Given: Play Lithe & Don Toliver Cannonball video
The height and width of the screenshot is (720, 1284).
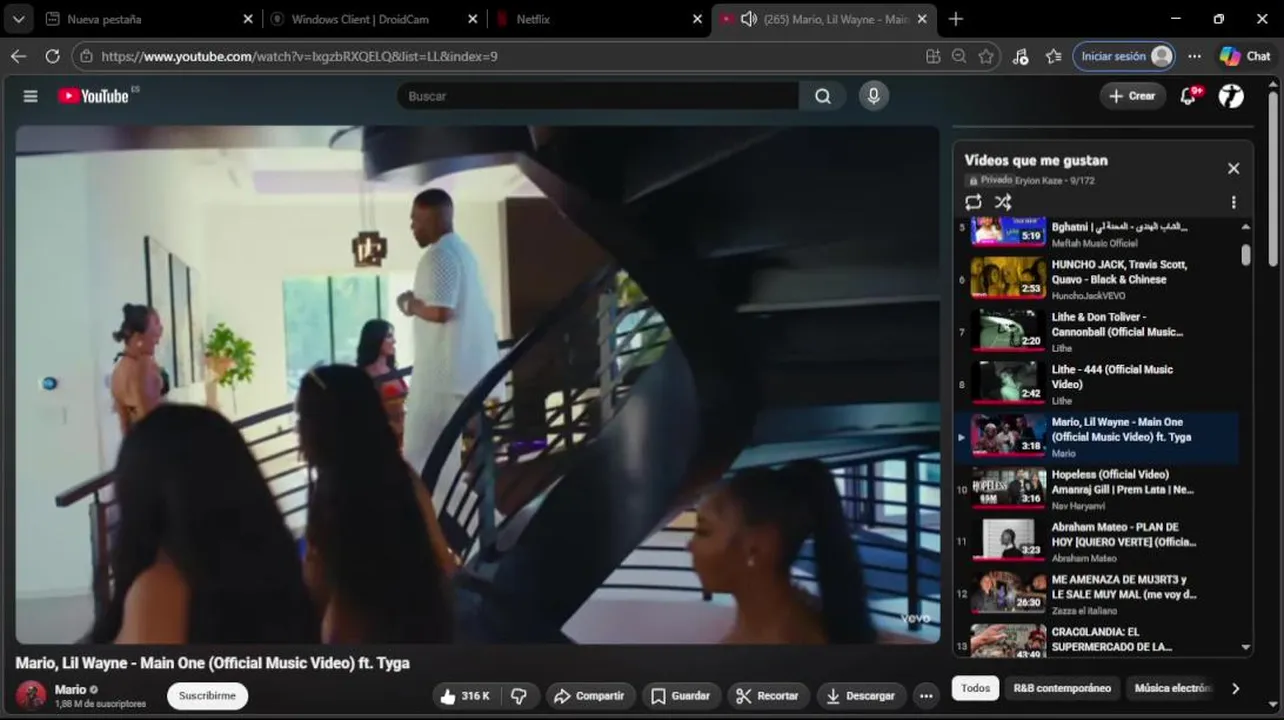Looking at the screenshot, I should click(1096, 331).
